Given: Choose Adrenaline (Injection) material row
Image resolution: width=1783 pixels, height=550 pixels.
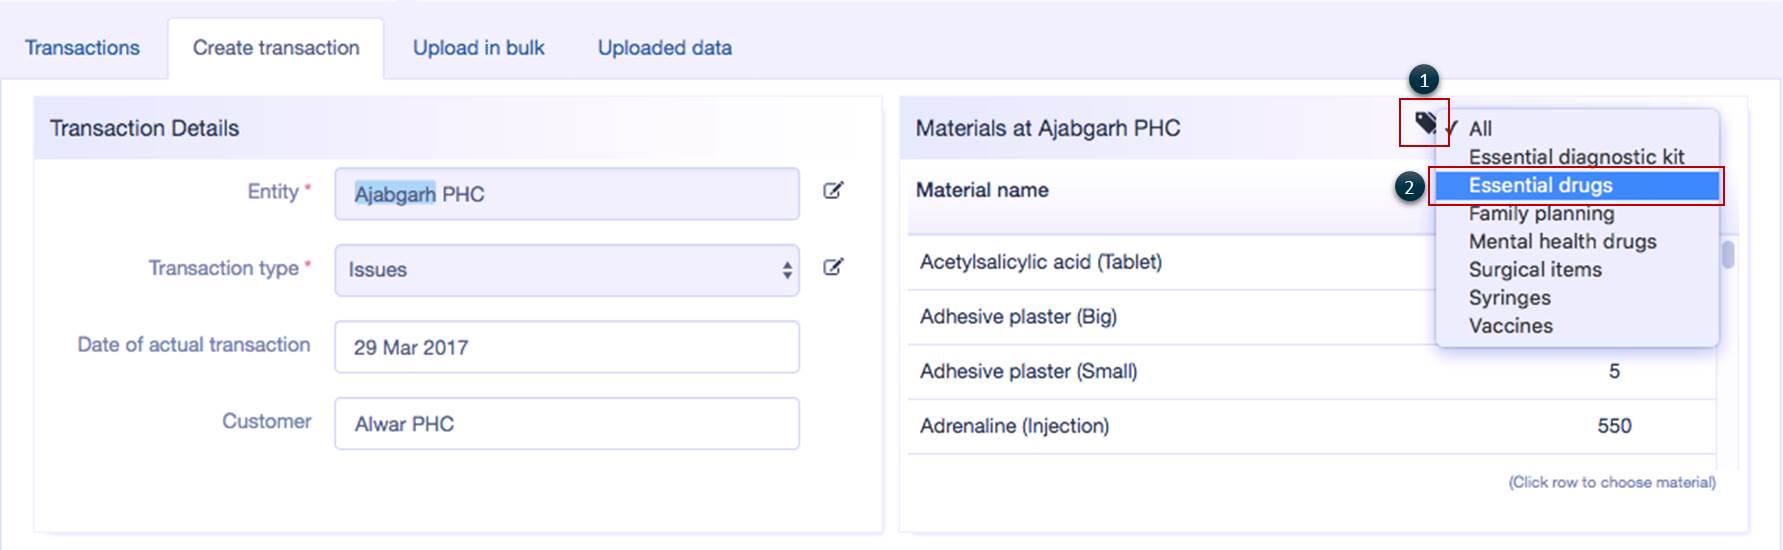Looking at the screenshot, I should point(1014,426).
